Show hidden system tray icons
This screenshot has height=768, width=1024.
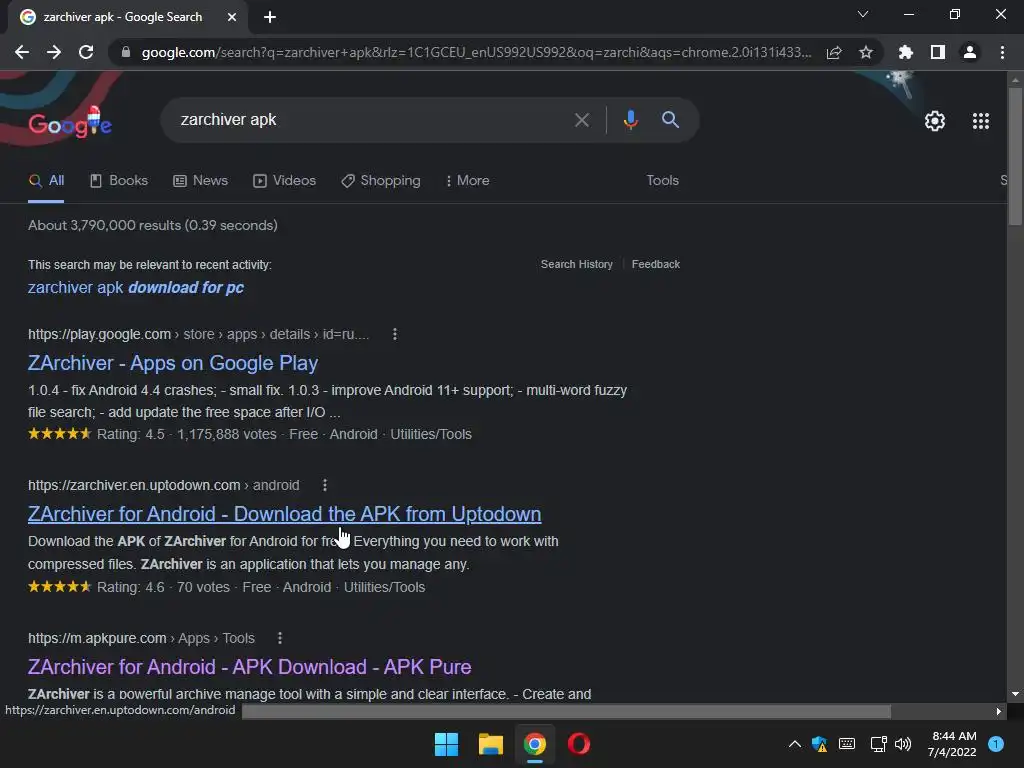(795, 744)
